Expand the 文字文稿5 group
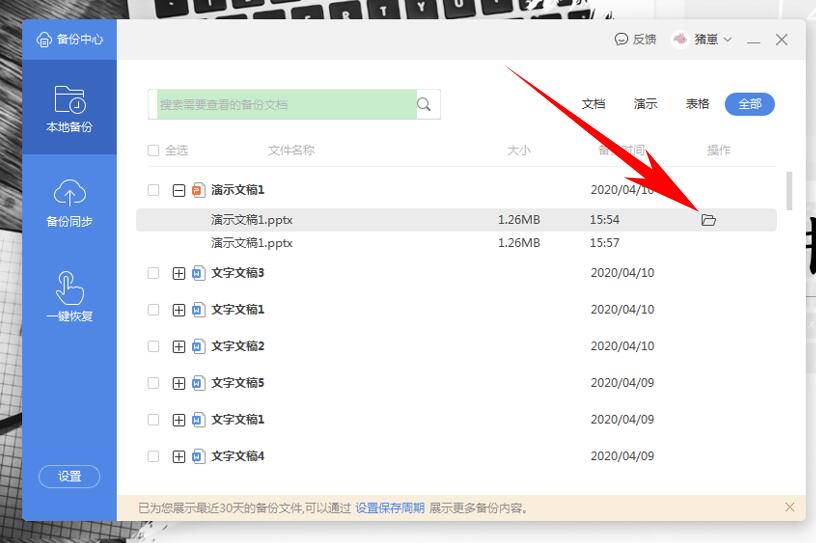 click(178, 384)
